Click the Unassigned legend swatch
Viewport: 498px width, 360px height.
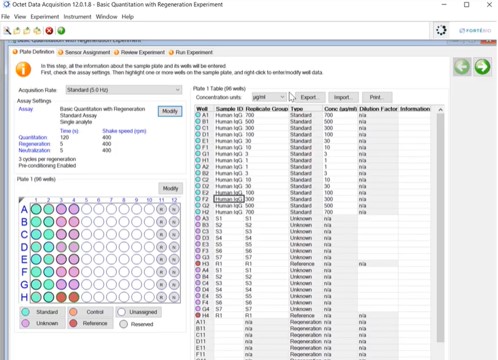(122, 312)
